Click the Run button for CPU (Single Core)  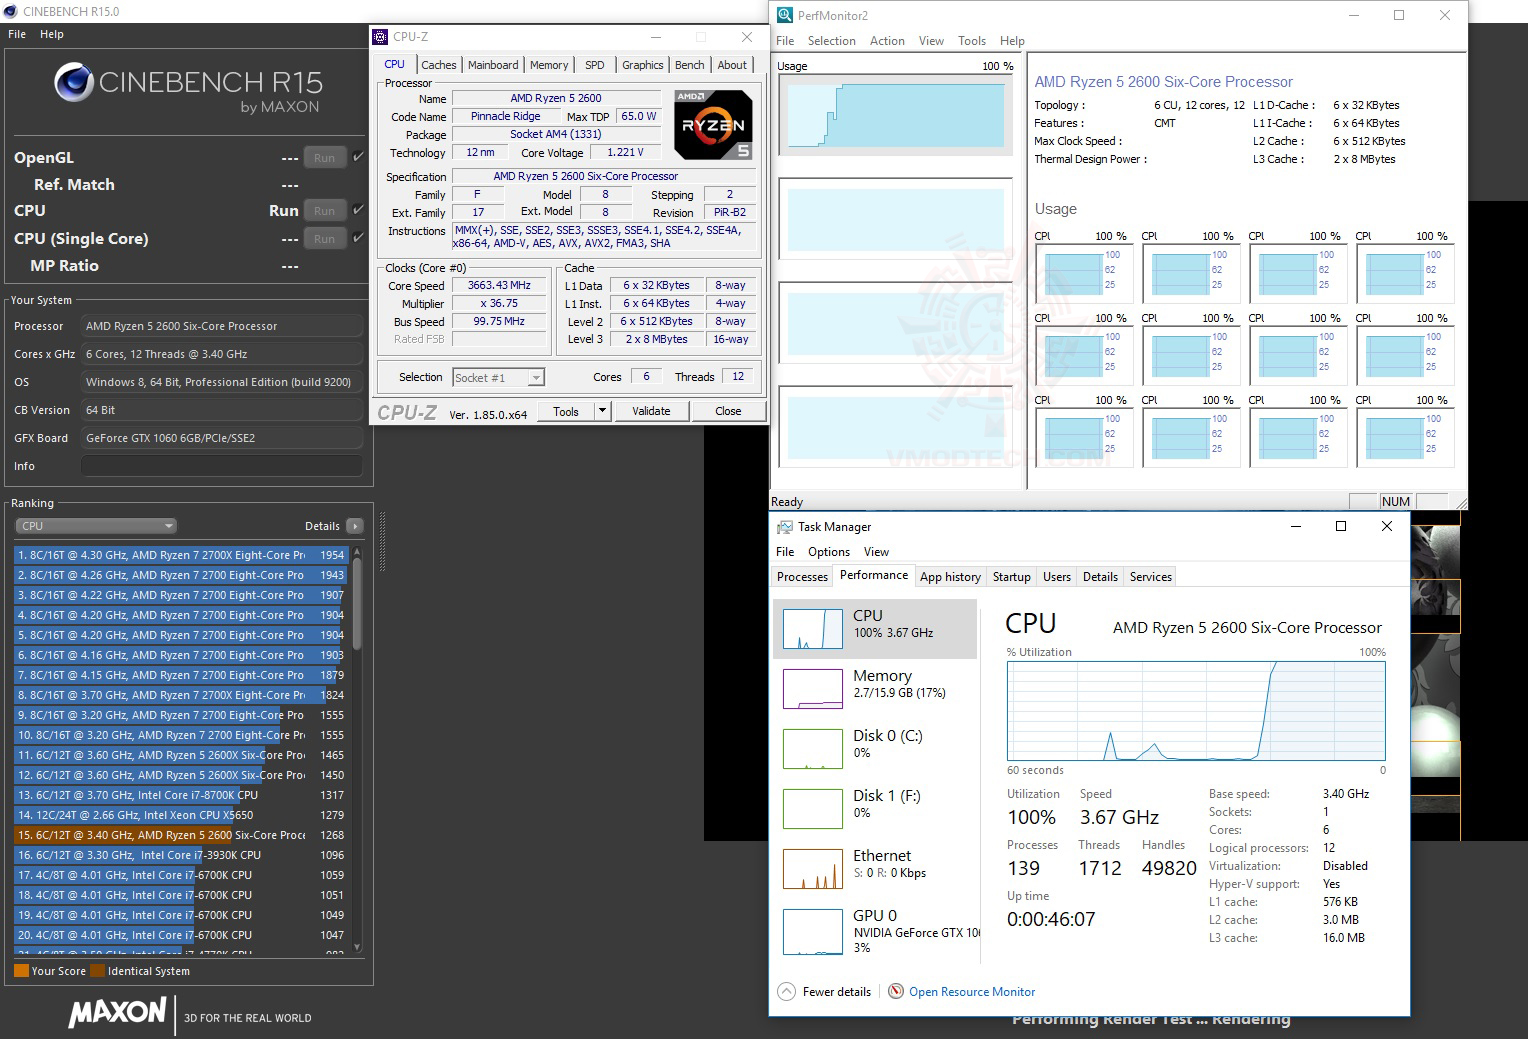click(x=325, y=238)
